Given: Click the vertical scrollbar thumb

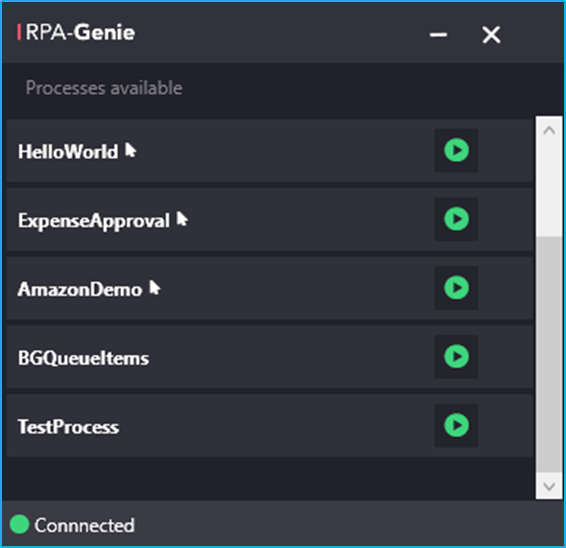Looking at the screenshot, I should [549, 354].
